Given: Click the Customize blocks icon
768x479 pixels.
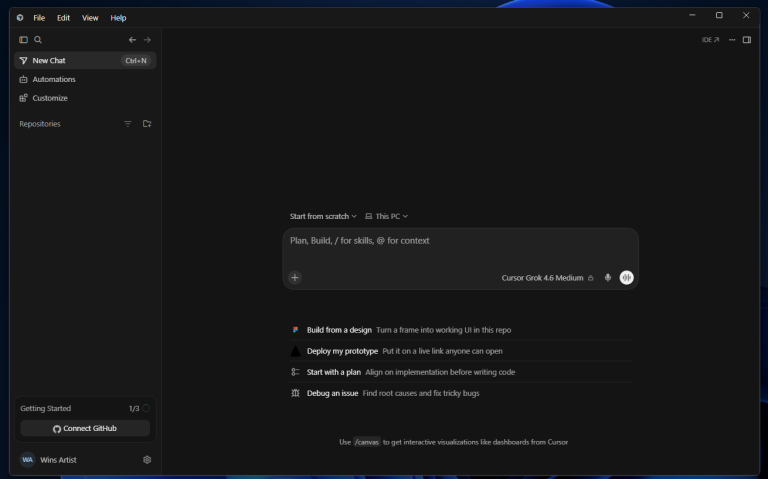Looking at the screenshot, I should (x=23, y=98).
